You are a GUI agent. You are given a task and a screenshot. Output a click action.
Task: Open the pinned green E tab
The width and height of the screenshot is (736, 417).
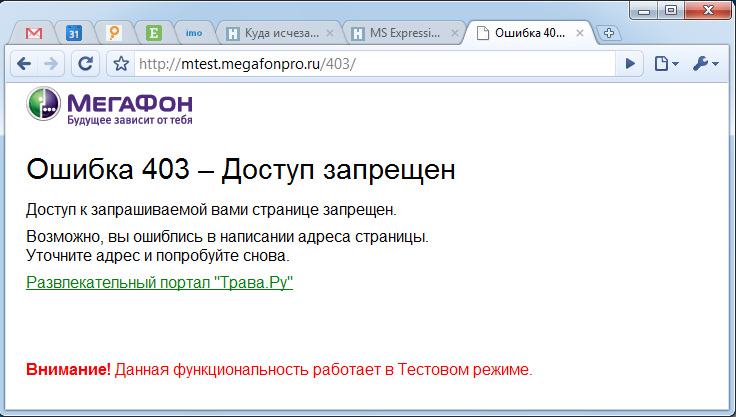[x=153, y=33]
